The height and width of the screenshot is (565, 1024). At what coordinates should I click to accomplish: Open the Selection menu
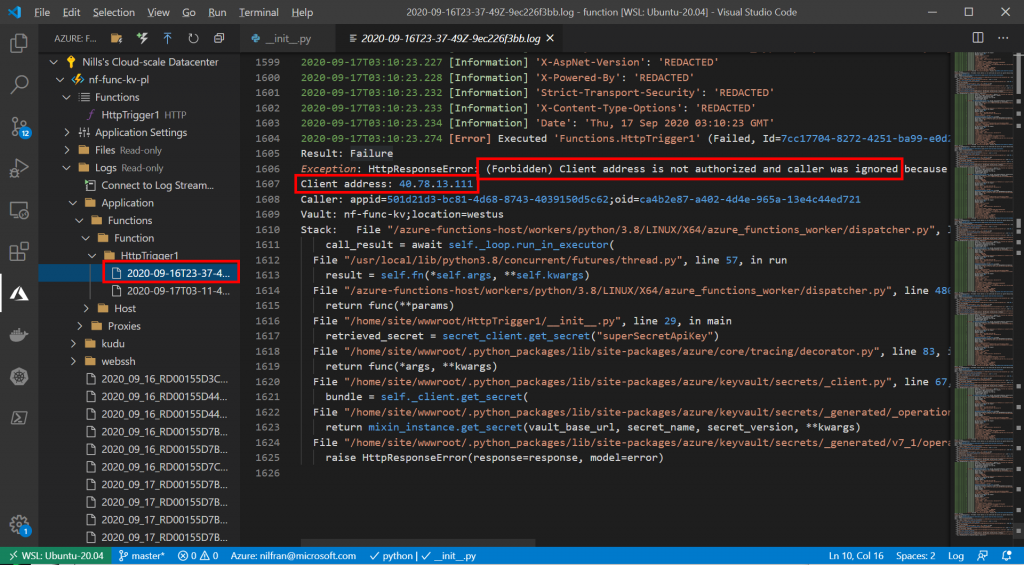(x=114, y=12)
